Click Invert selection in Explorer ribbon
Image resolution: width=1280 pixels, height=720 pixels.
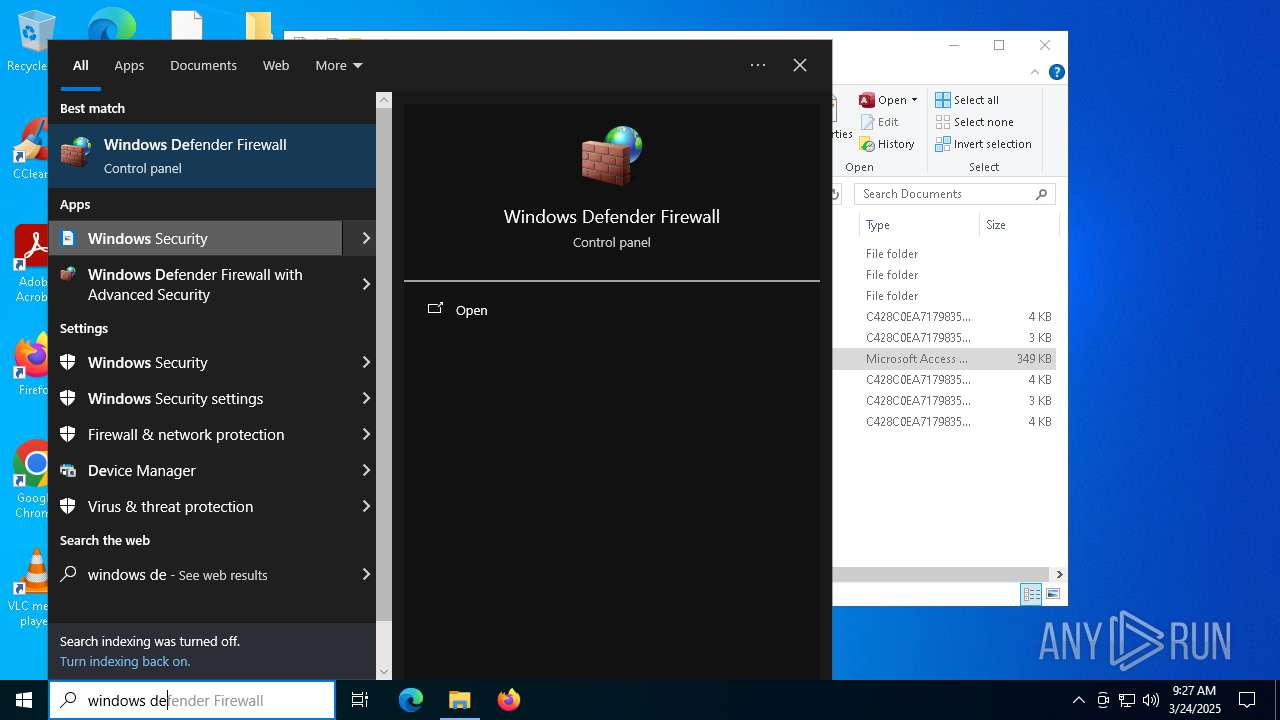[x=983, y=144]
